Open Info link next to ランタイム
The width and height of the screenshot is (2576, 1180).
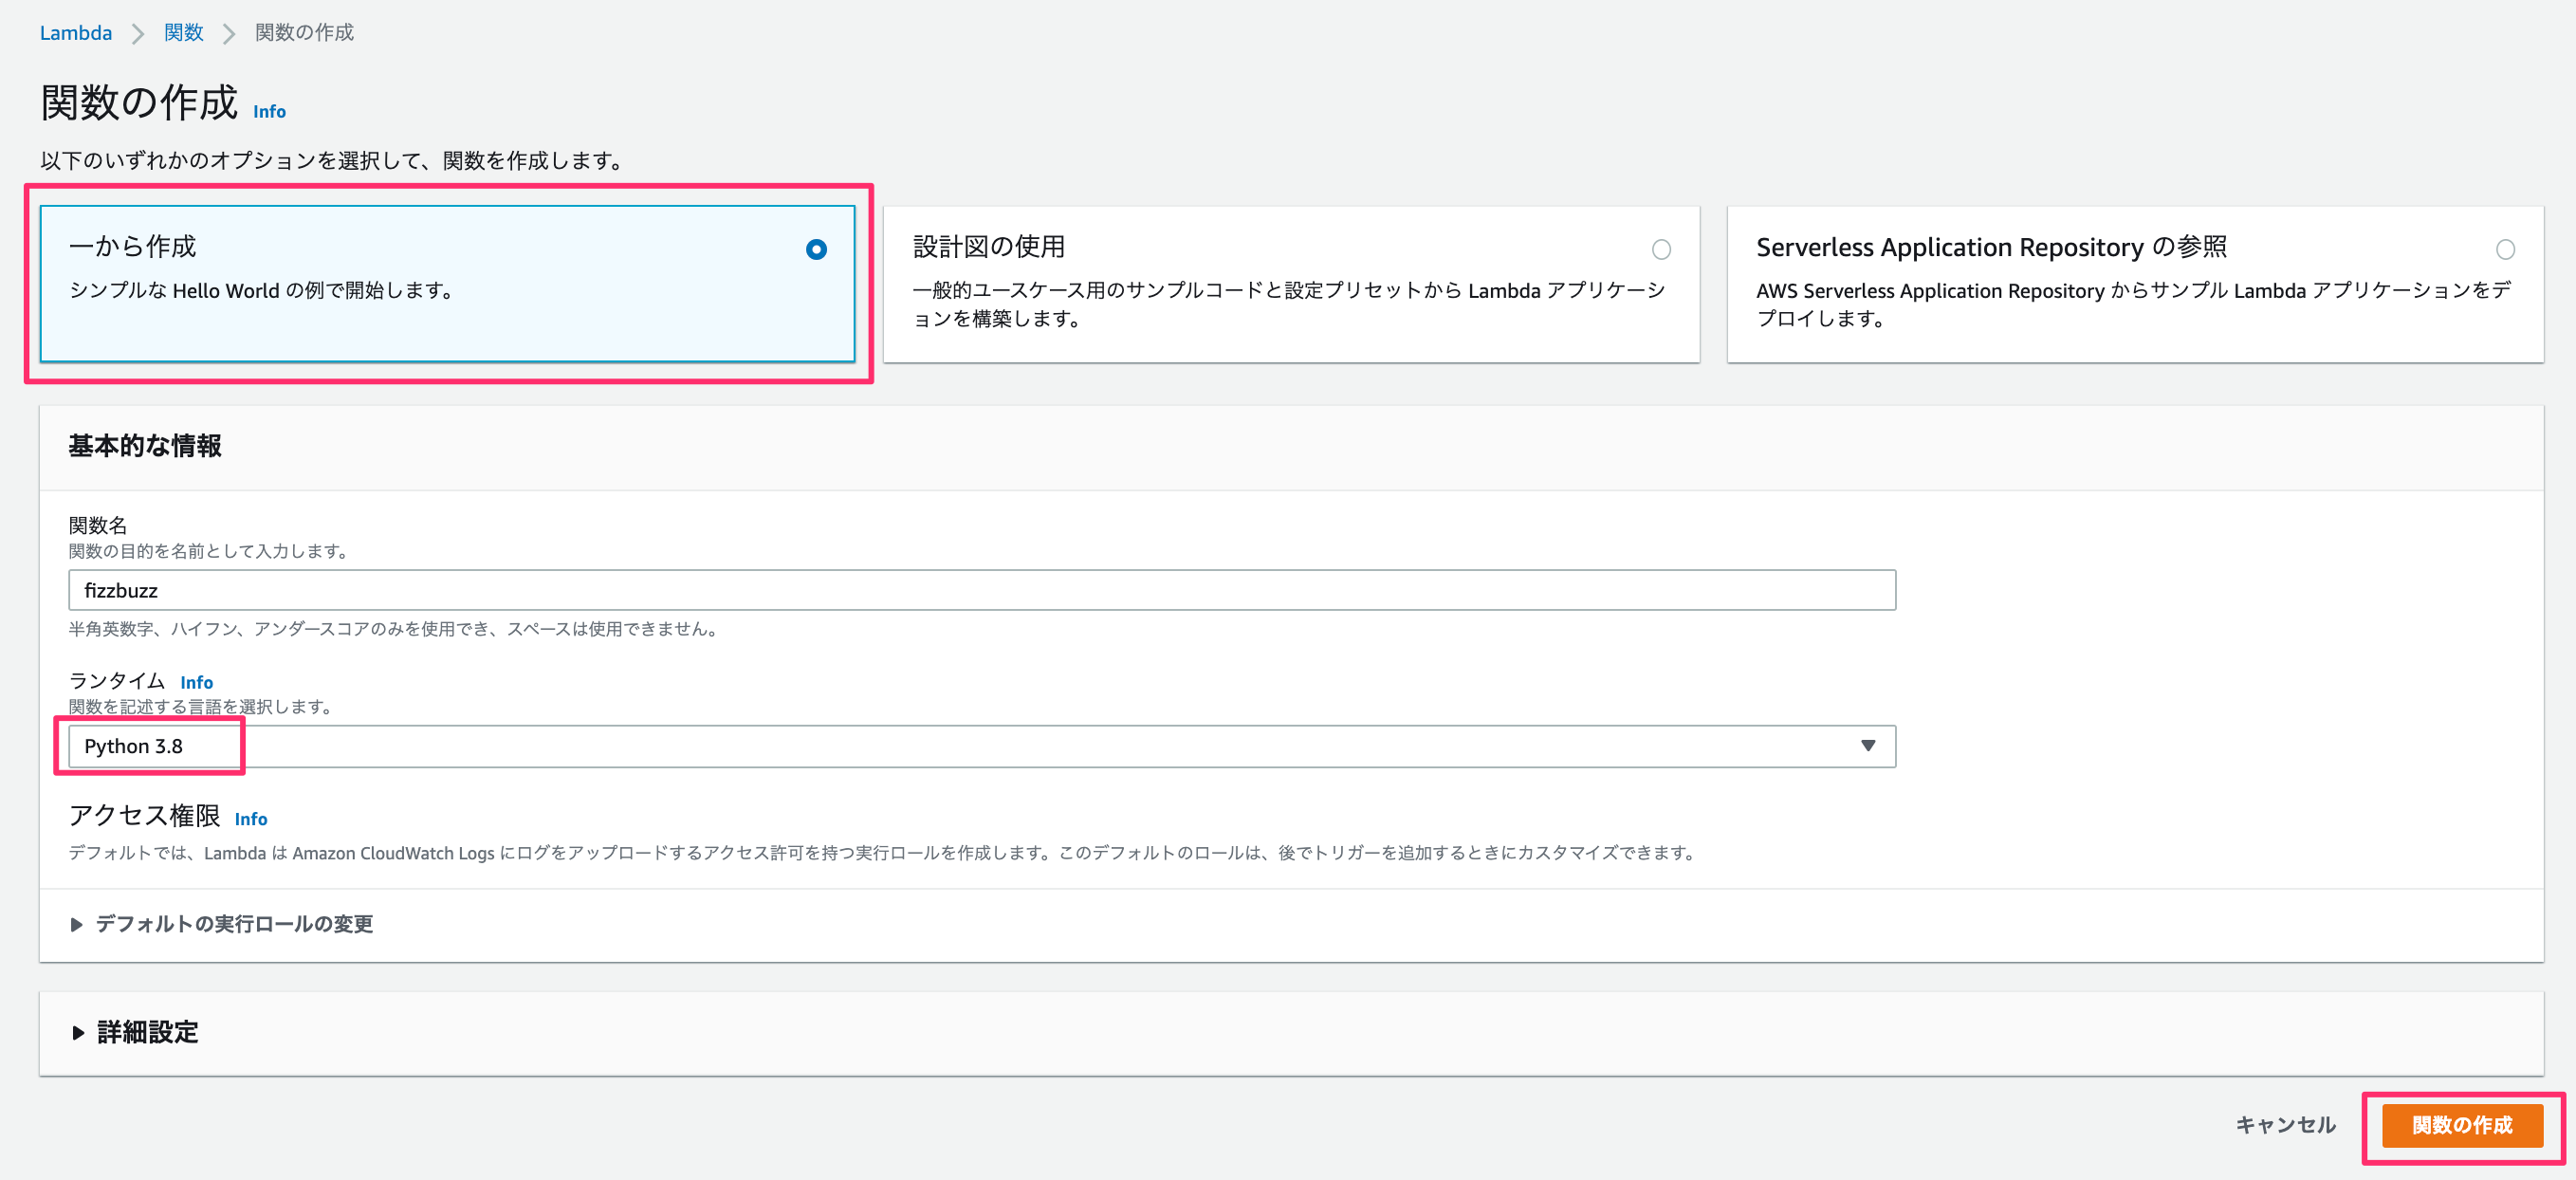pyautogui.click(x=196, y=682)
